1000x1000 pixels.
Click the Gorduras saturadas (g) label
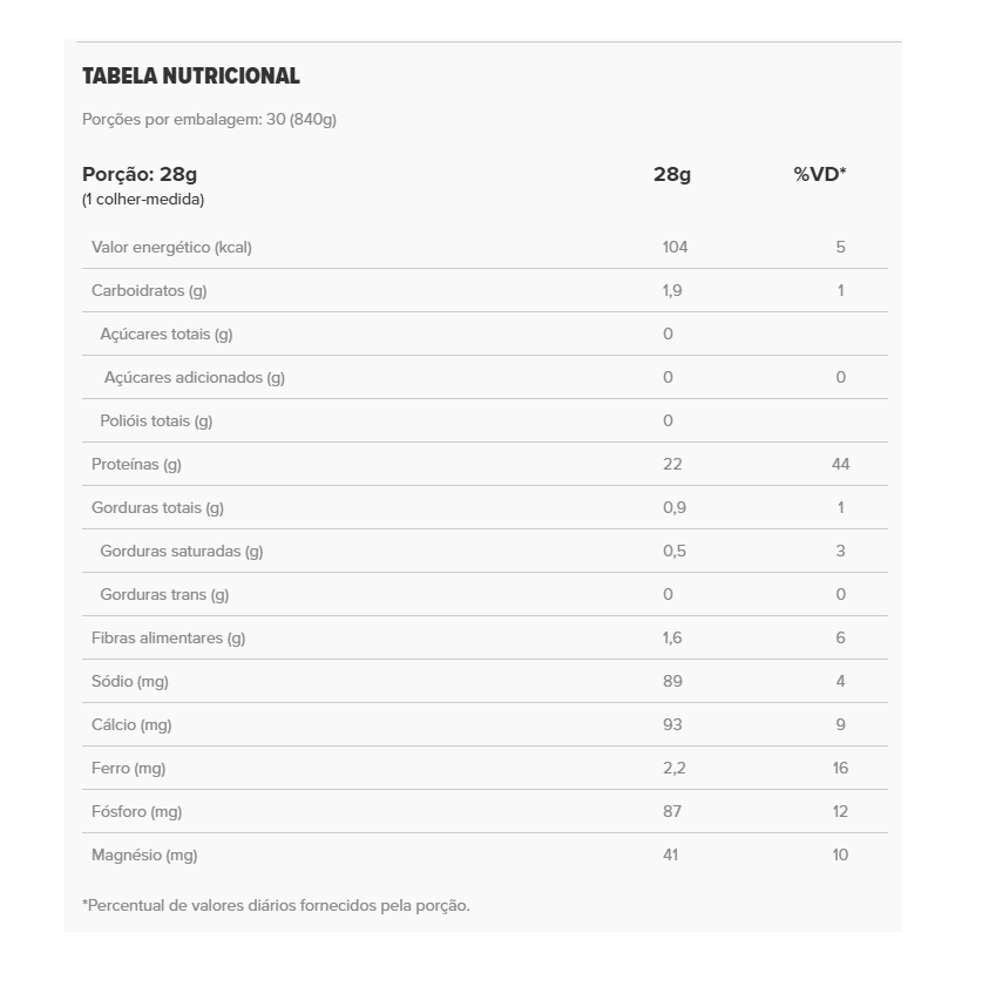tap(181, 551)
